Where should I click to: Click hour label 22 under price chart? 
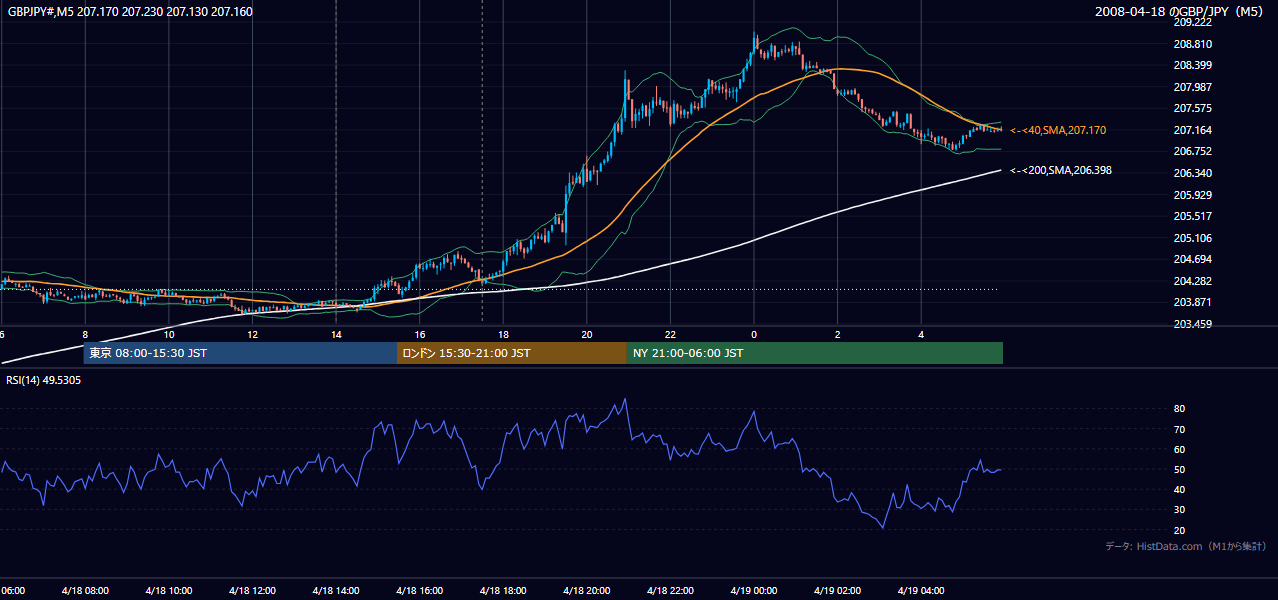[x=670, y=335]
